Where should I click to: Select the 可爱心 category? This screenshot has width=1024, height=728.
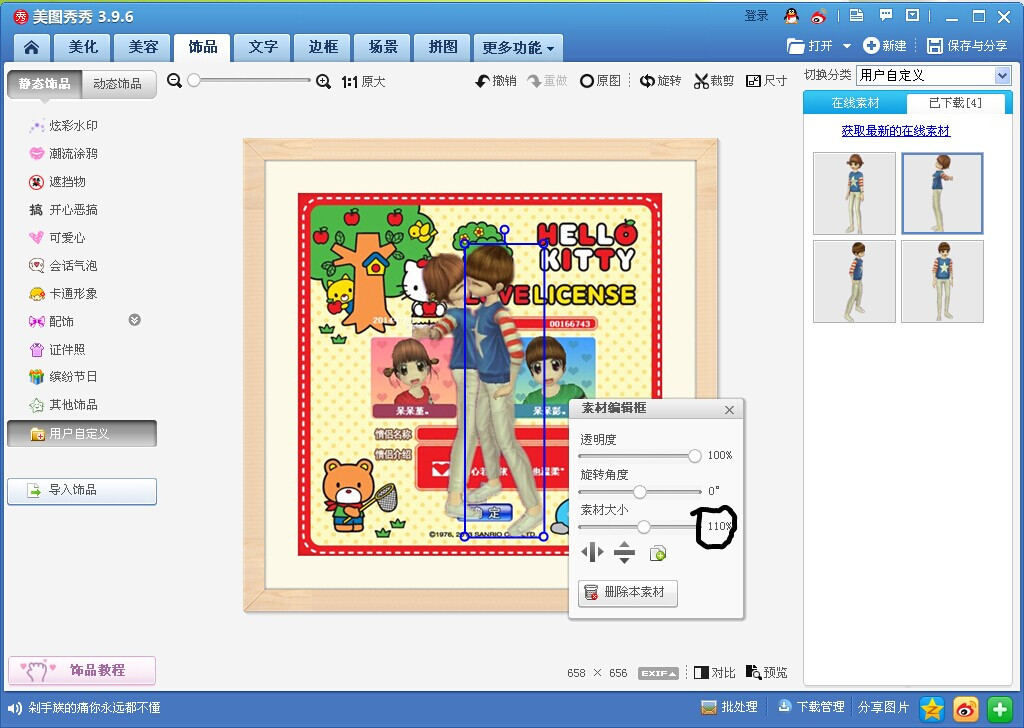coord(57,238)
